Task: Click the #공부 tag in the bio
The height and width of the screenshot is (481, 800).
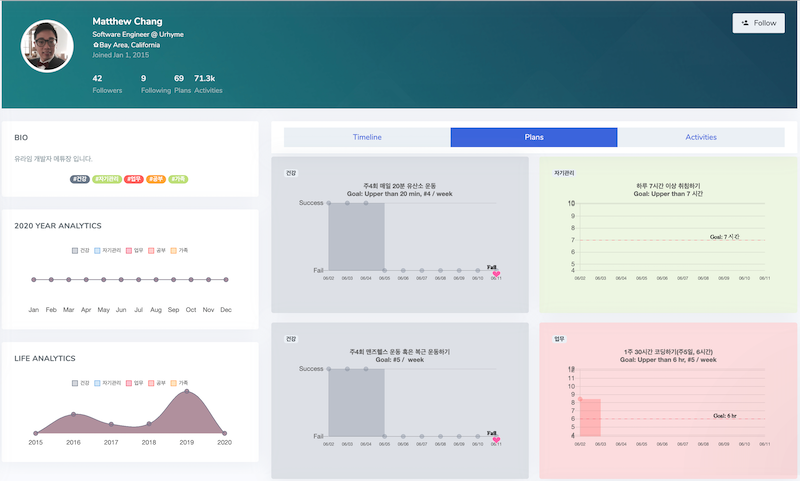Action: 156,179
